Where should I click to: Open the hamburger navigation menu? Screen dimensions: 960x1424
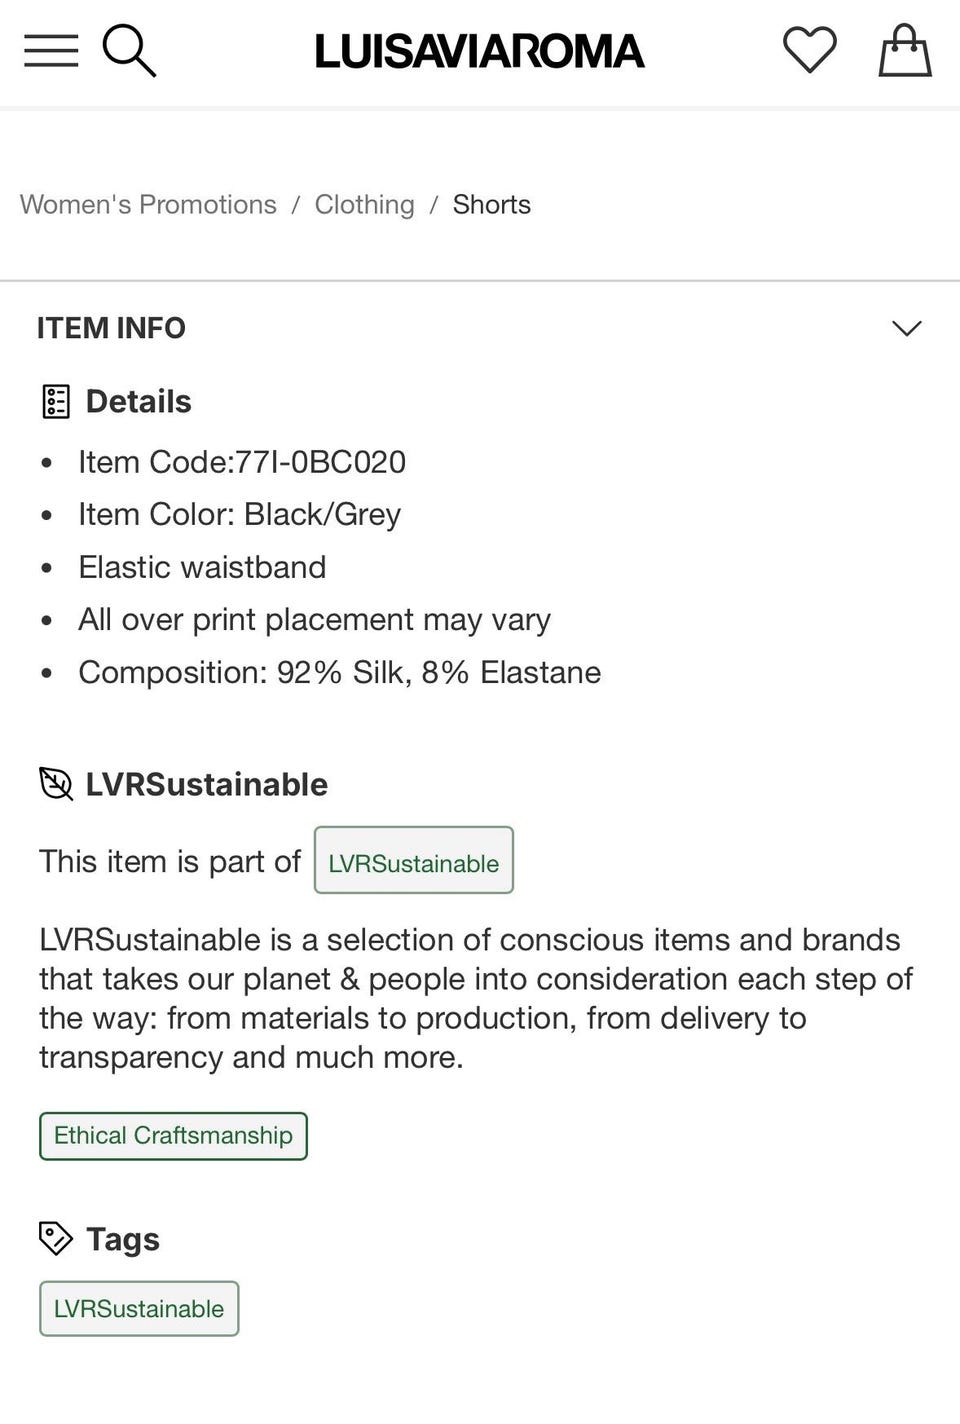point(51,50)
